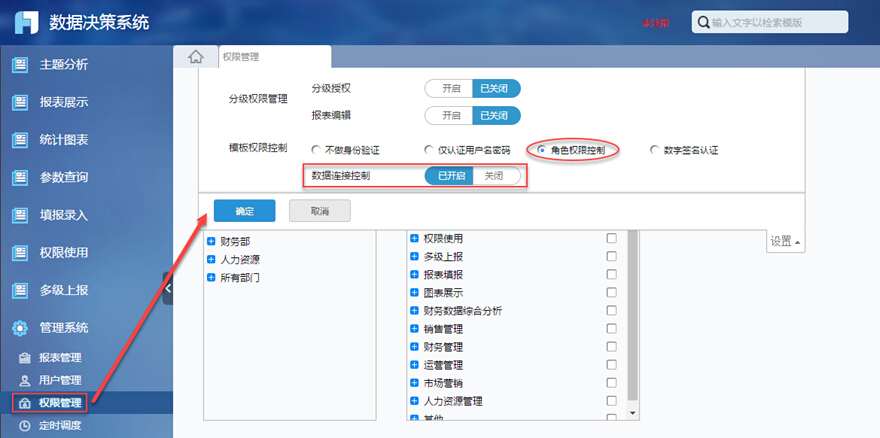Collapse the sidebar with arrow handle
Viewport: 880px width, 438px height.
coord(168,288)
